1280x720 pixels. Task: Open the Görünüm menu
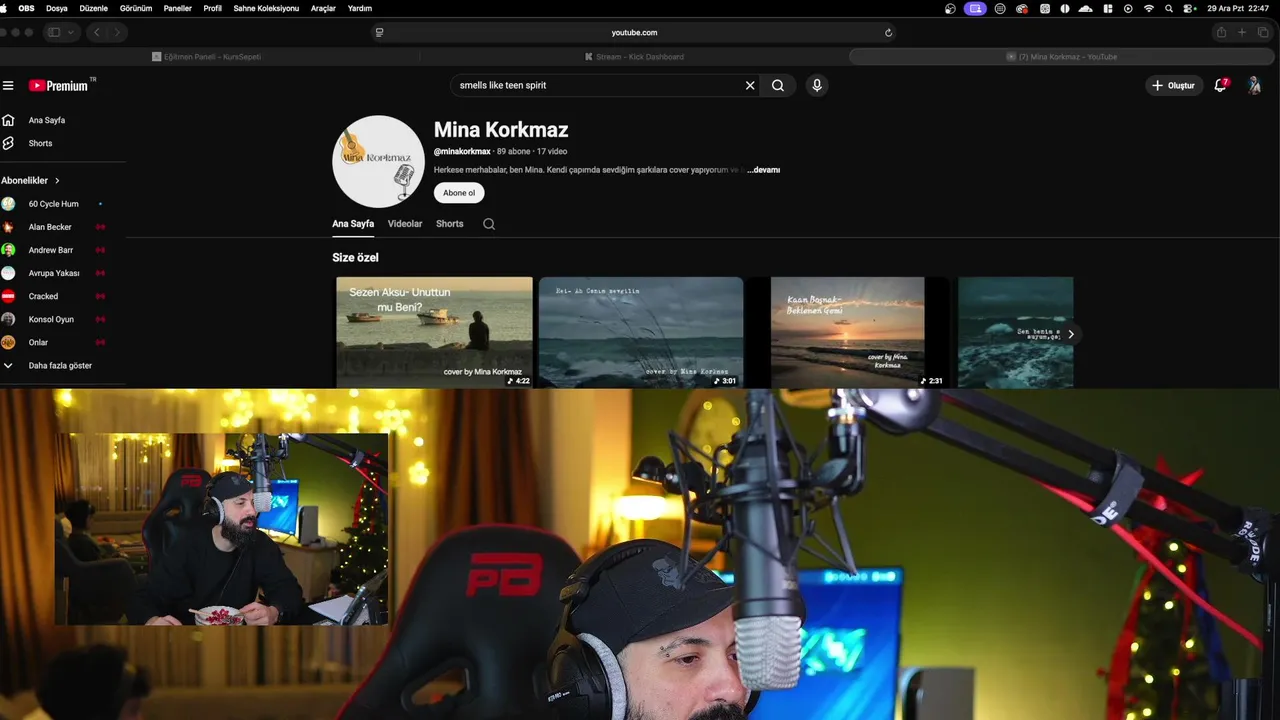click(x=135, y=8)
